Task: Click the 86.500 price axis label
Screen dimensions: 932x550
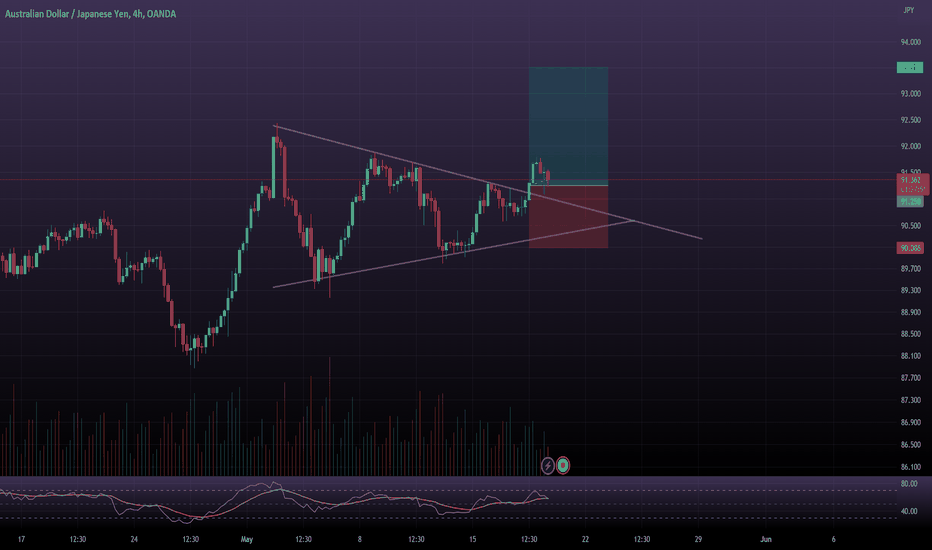Action: point(911,445)
